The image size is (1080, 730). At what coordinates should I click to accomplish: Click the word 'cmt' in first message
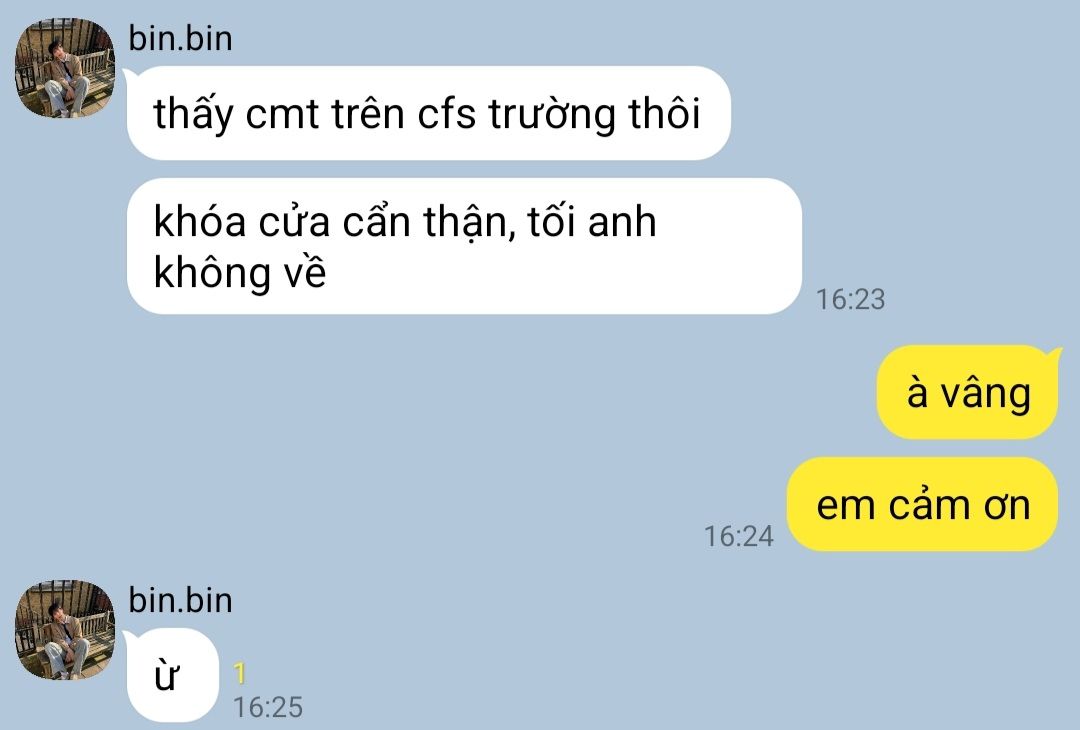point(282,115)
